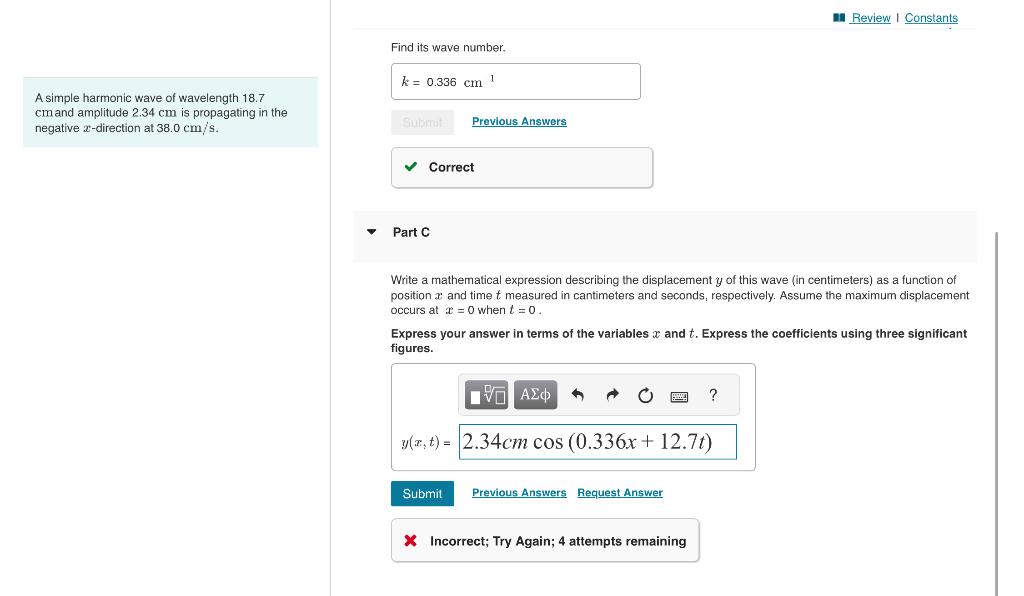Click the red Incorrect X icon
This screenshot has width=1024, height=596.
point(409,540)
